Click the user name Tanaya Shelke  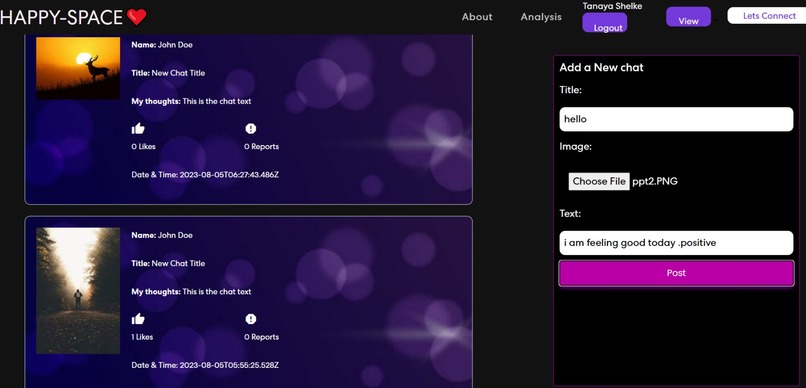612,6
